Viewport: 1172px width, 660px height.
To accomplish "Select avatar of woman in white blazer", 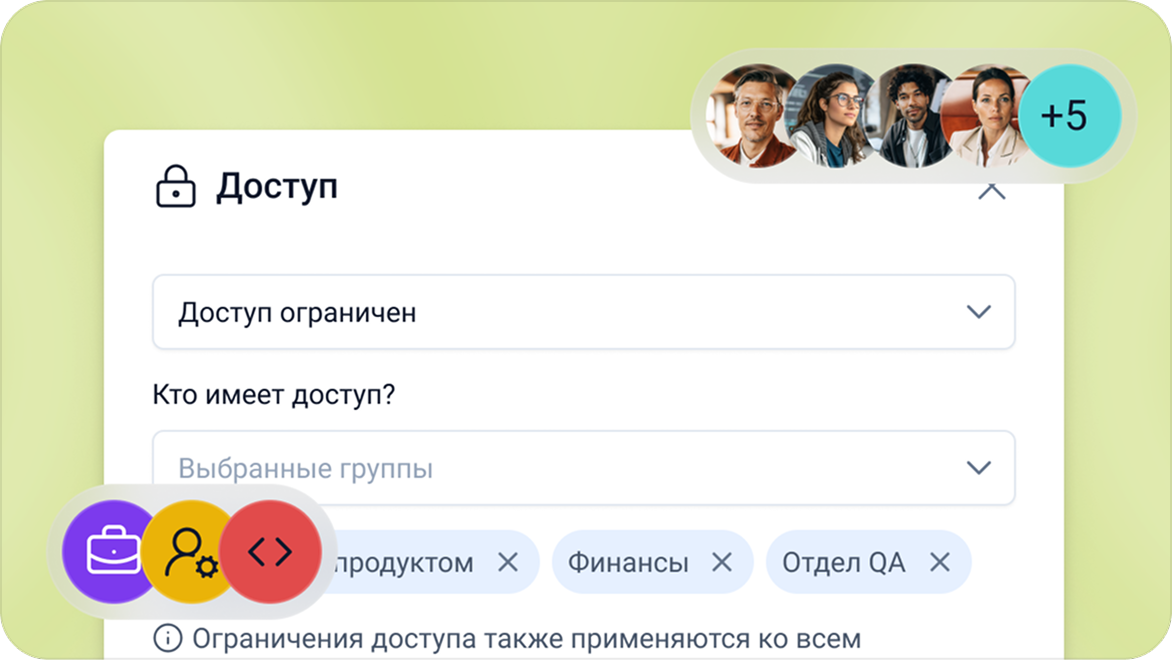I will (985, 116).
